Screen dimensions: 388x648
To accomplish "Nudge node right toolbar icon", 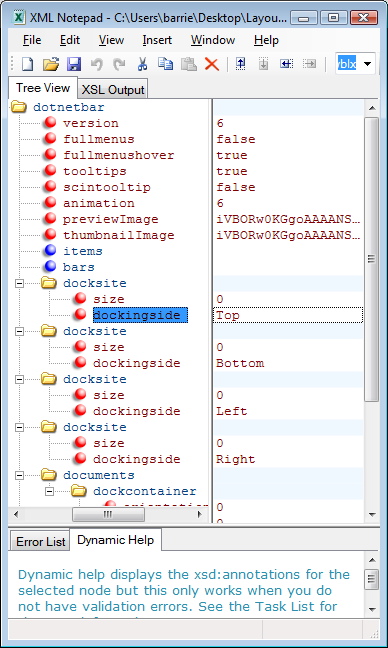I will point(309,64).
